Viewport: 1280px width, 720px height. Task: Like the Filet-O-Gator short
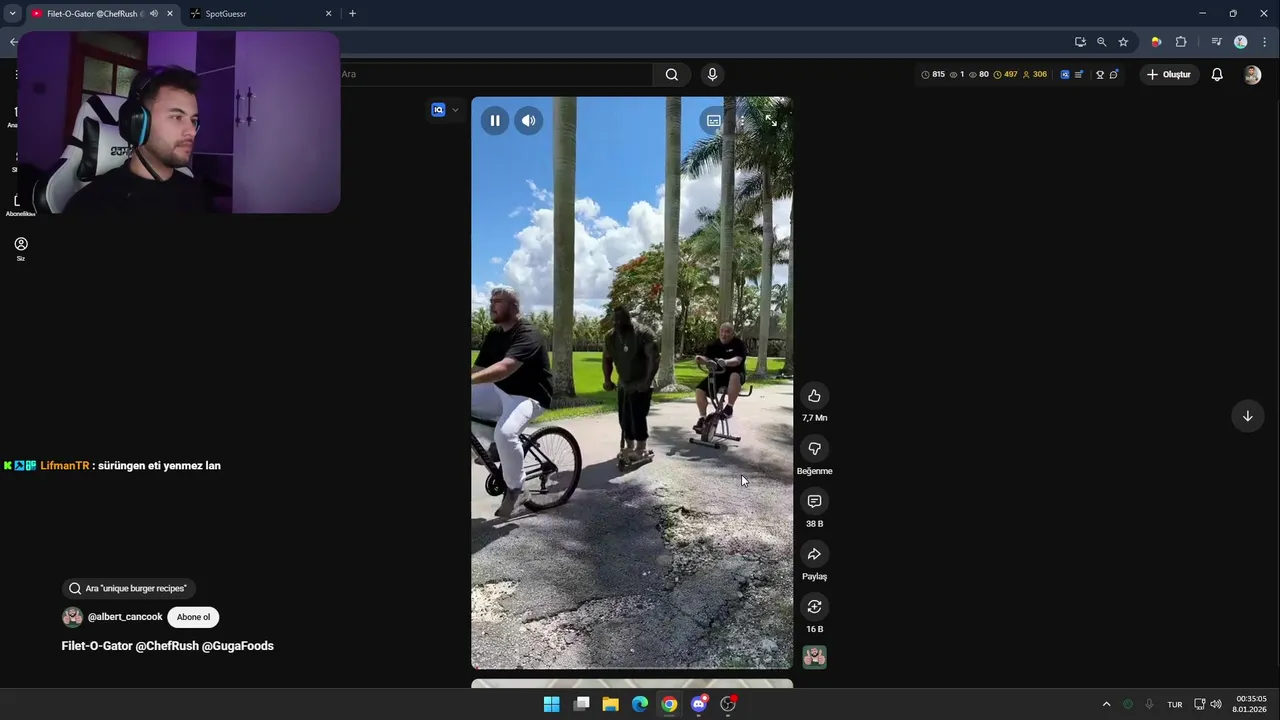814,396
